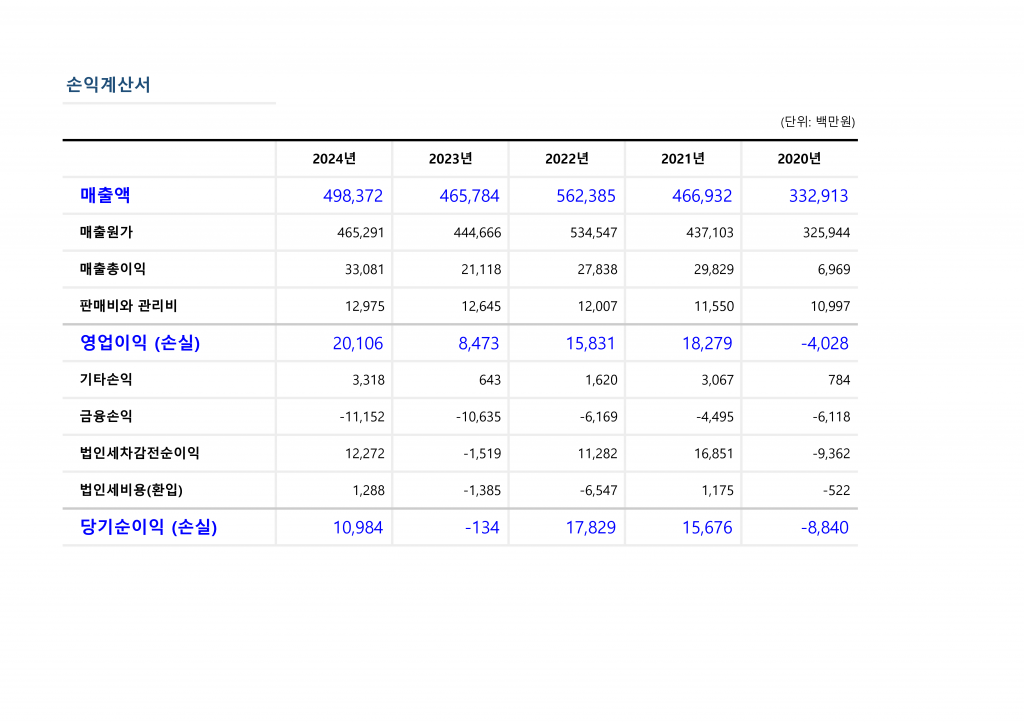Screen dimensions: 1024x725
Task: Select the 매출원가 row label
Action: 106,232
